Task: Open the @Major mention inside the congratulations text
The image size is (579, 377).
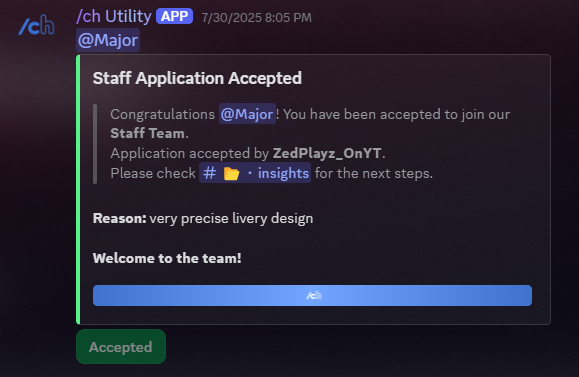Action: pyautogui.click(x=247, y=114)
